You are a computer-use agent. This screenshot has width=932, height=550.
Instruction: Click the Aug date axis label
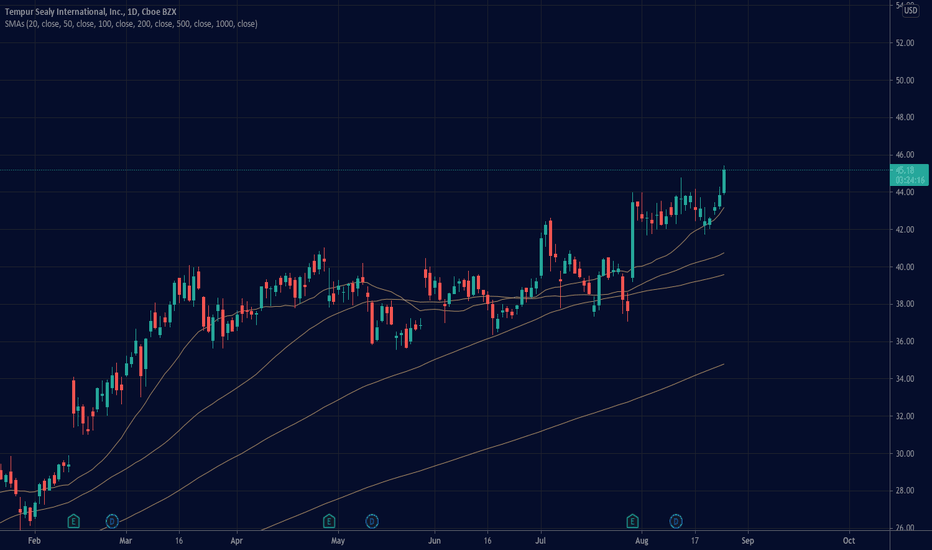click(641, 540)
